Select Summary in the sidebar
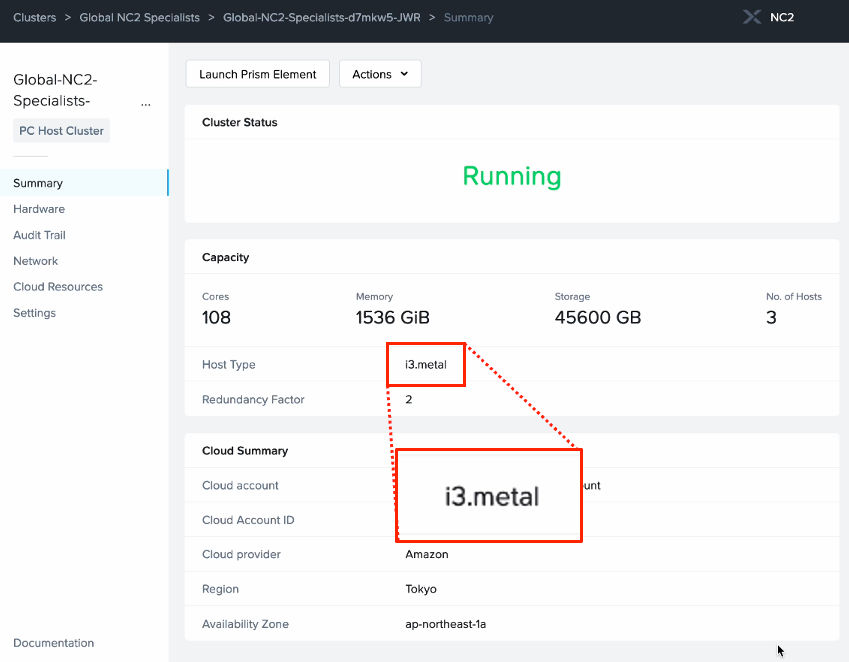 tap(38, 183)
